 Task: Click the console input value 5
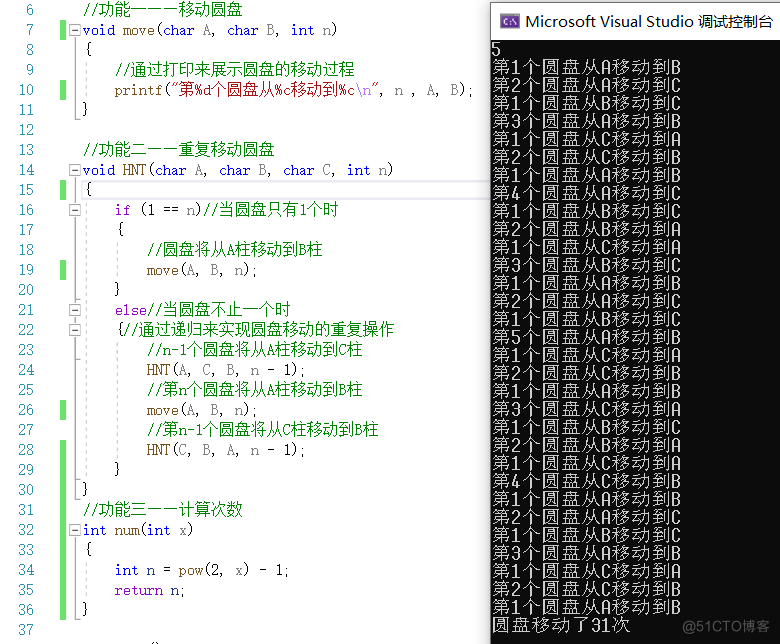[496, 49]
